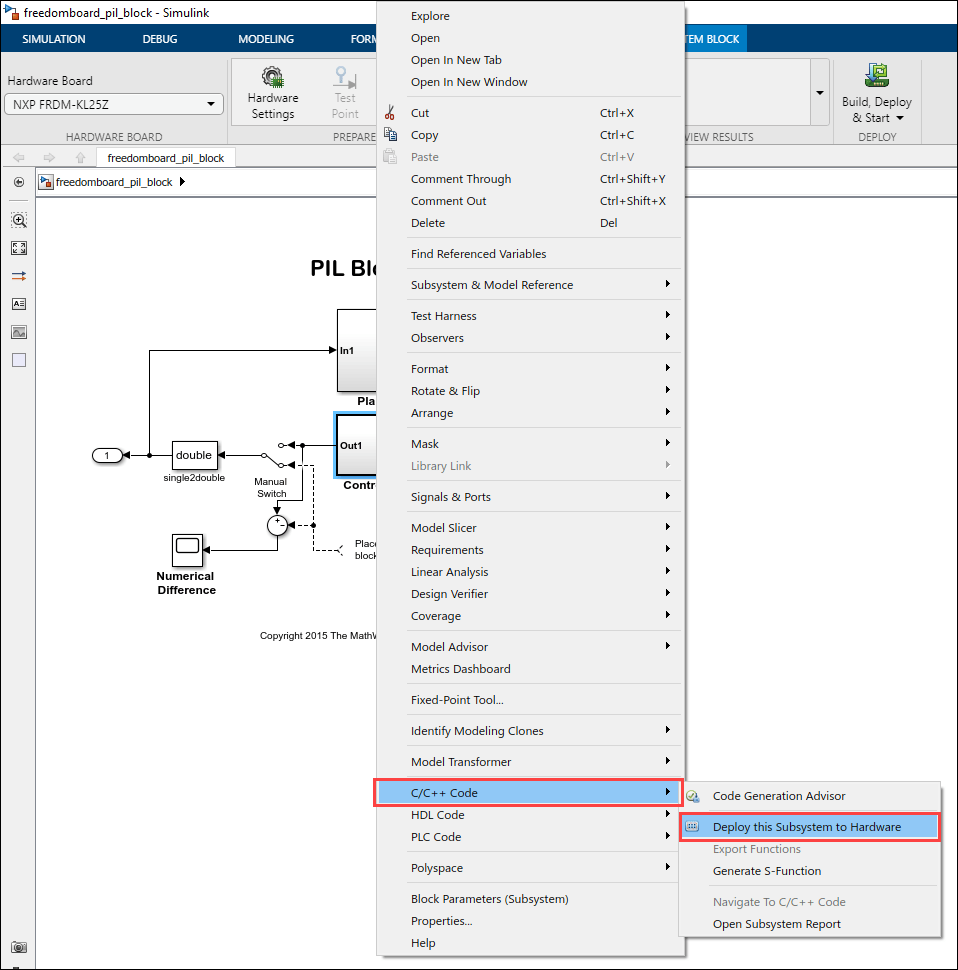This screenshot has width=958, height=970.
Task: Click Help in context menu
Action: [423, 943]
